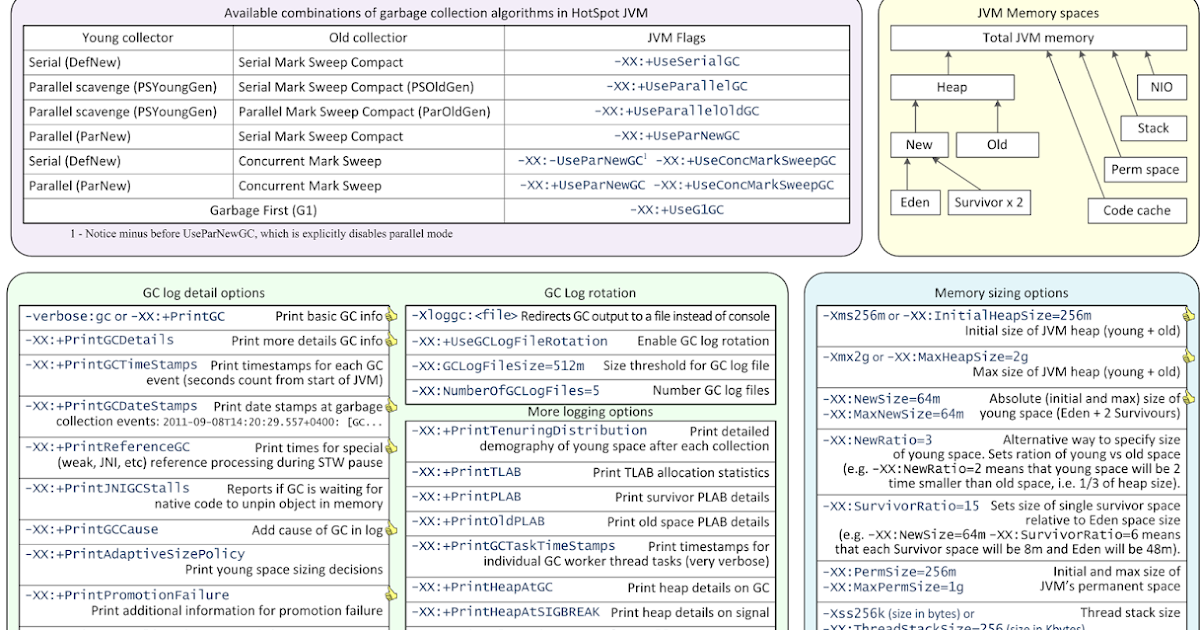This screenshot has height=630, width=1200.
Task: Click the thumbs-up icon beside -Xmx2g
Action: click(1189, 356)
